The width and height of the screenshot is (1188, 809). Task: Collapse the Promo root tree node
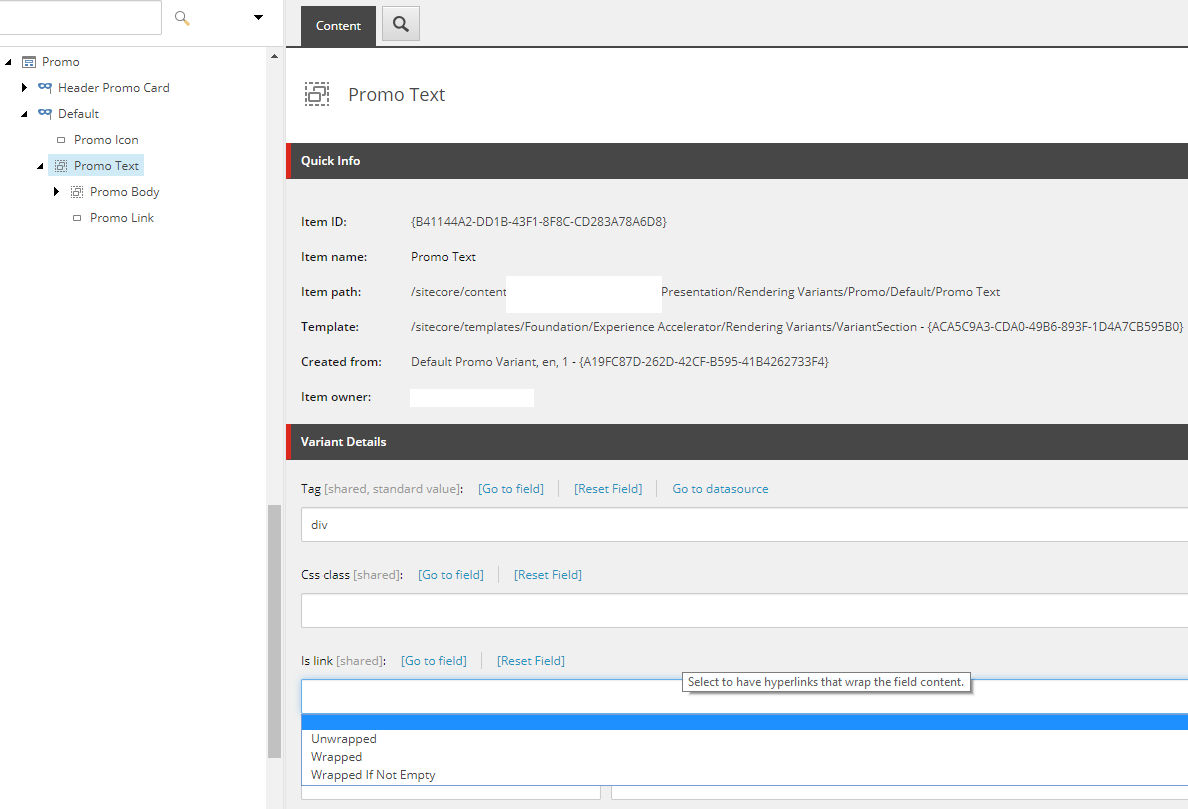[x=9, y=61]
